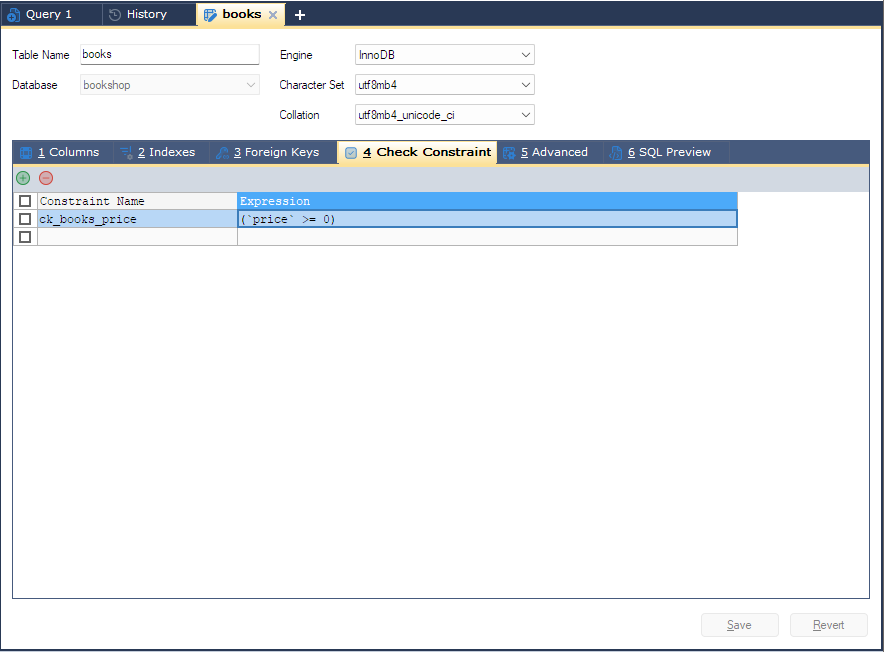Select the ck_books_price constraint name cell

pos(138,219)
